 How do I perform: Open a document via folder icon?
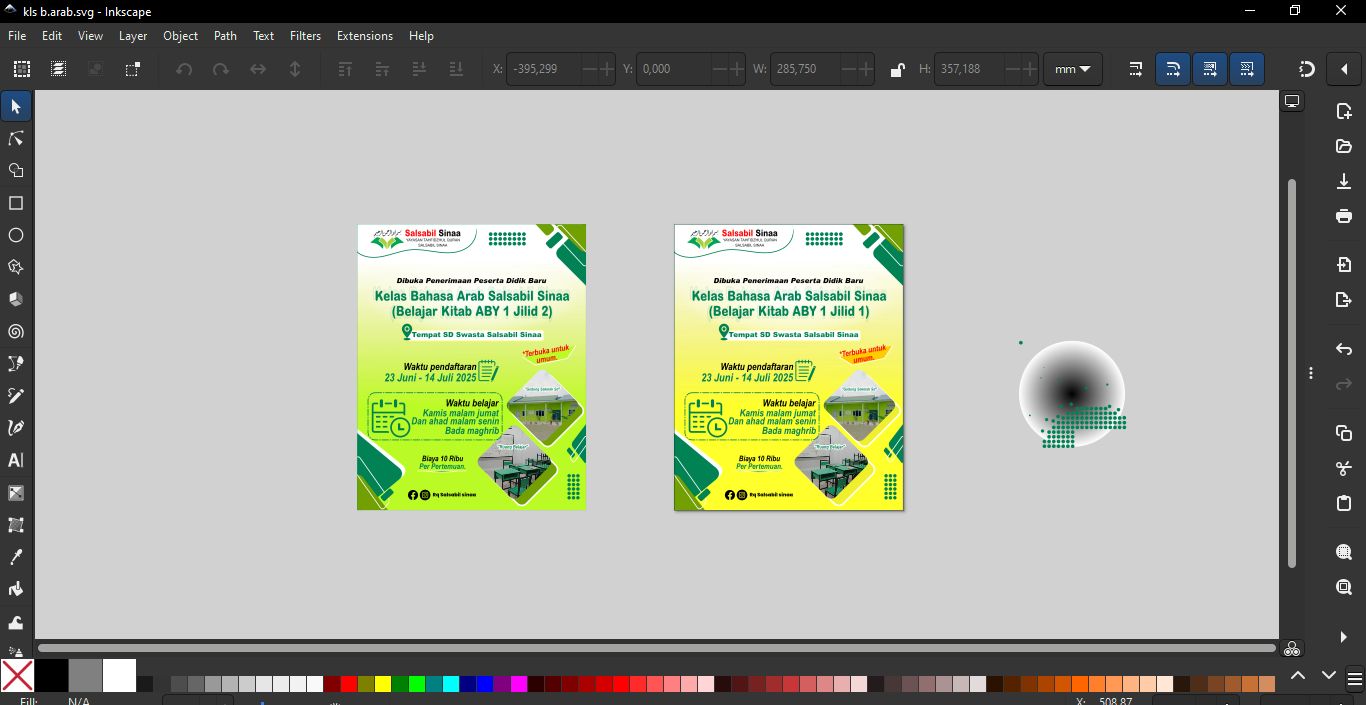(1344, 146)
